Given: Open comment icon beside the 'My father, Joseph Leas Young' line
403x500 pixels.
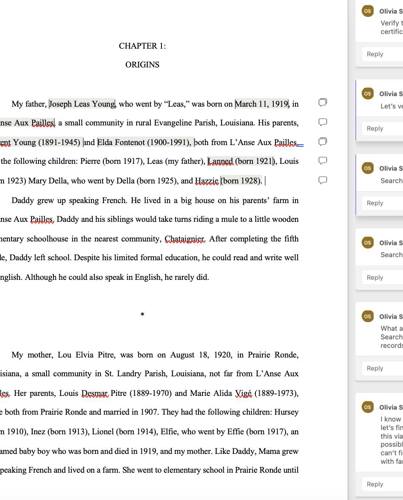Looking at the screenshot, I should [x=322, y=102].
